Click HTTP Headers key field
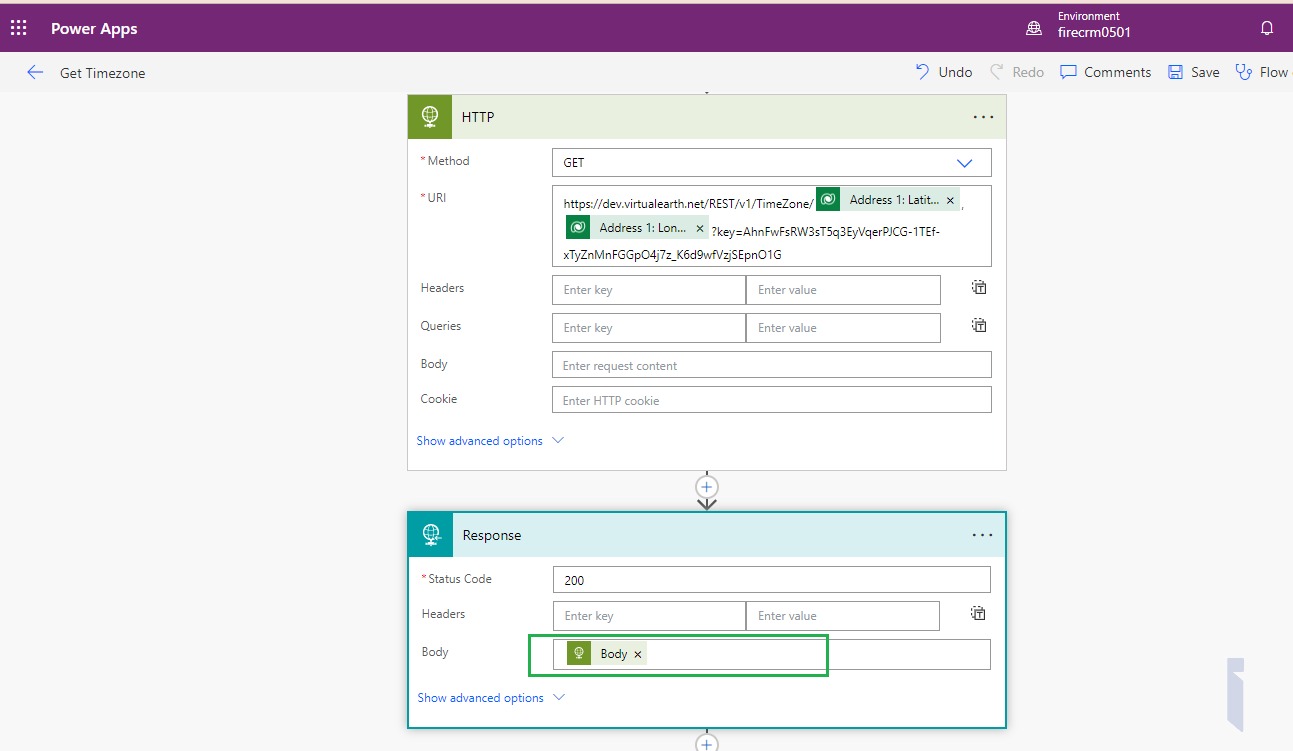 click(649, 290)
